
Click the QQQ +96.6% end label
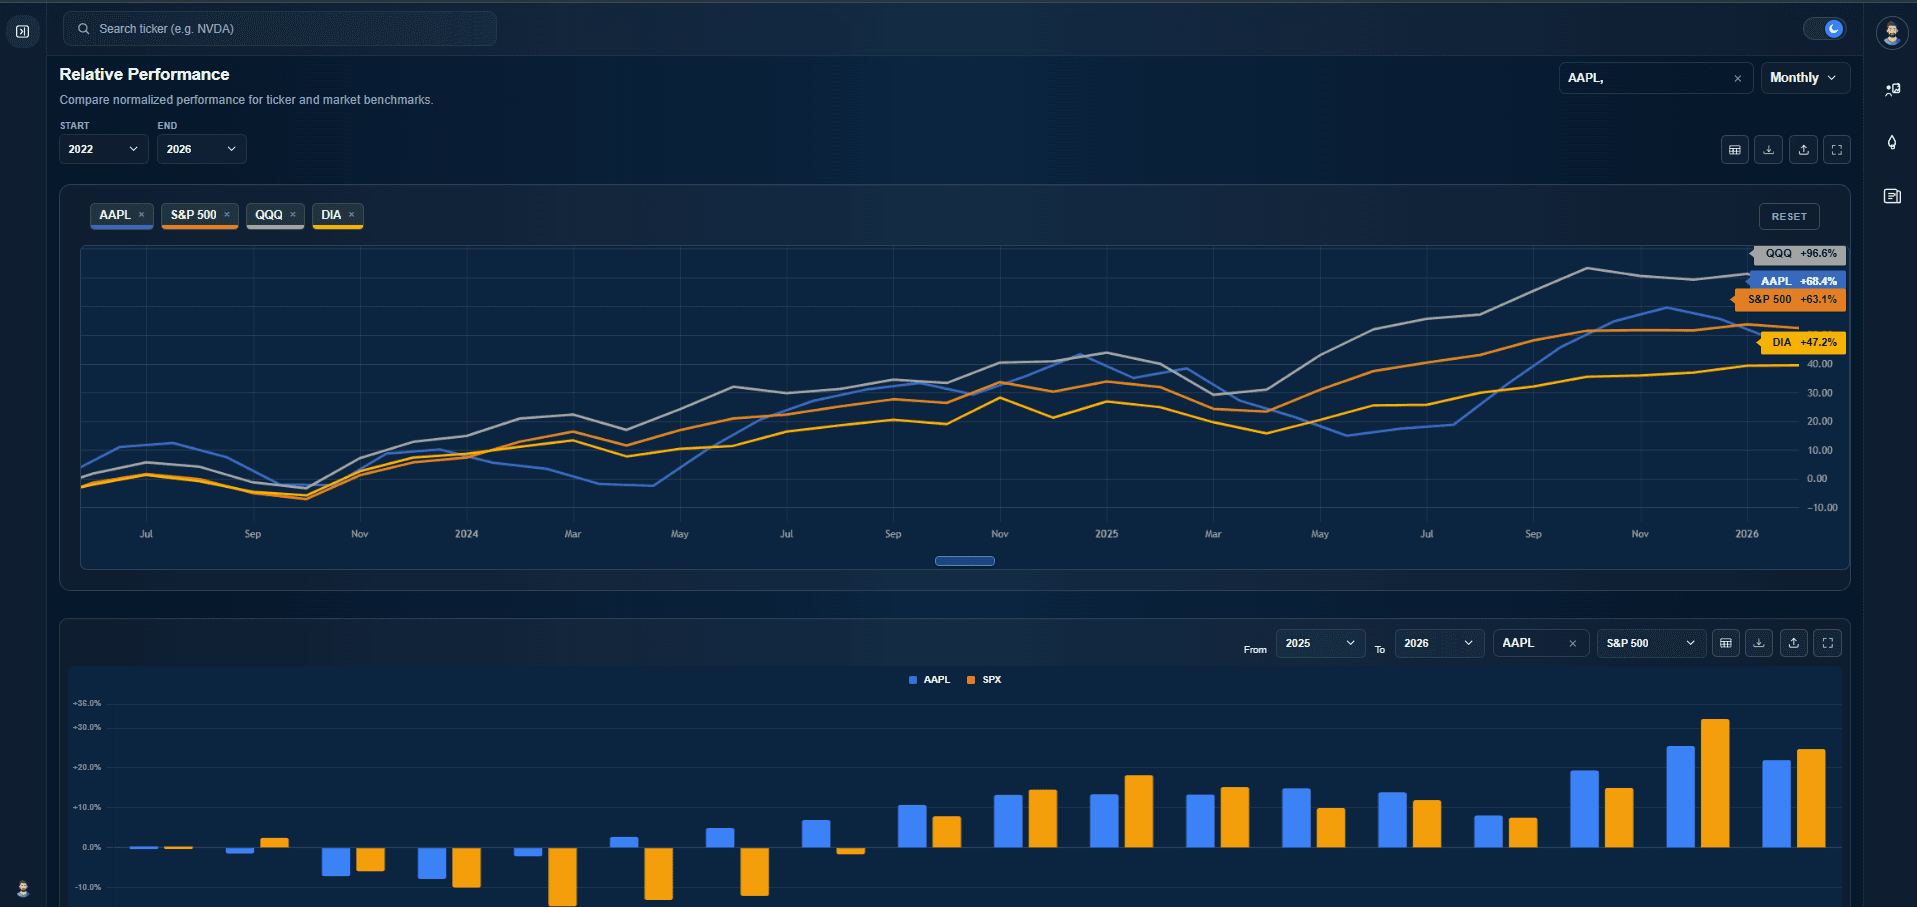(1800, 254)
